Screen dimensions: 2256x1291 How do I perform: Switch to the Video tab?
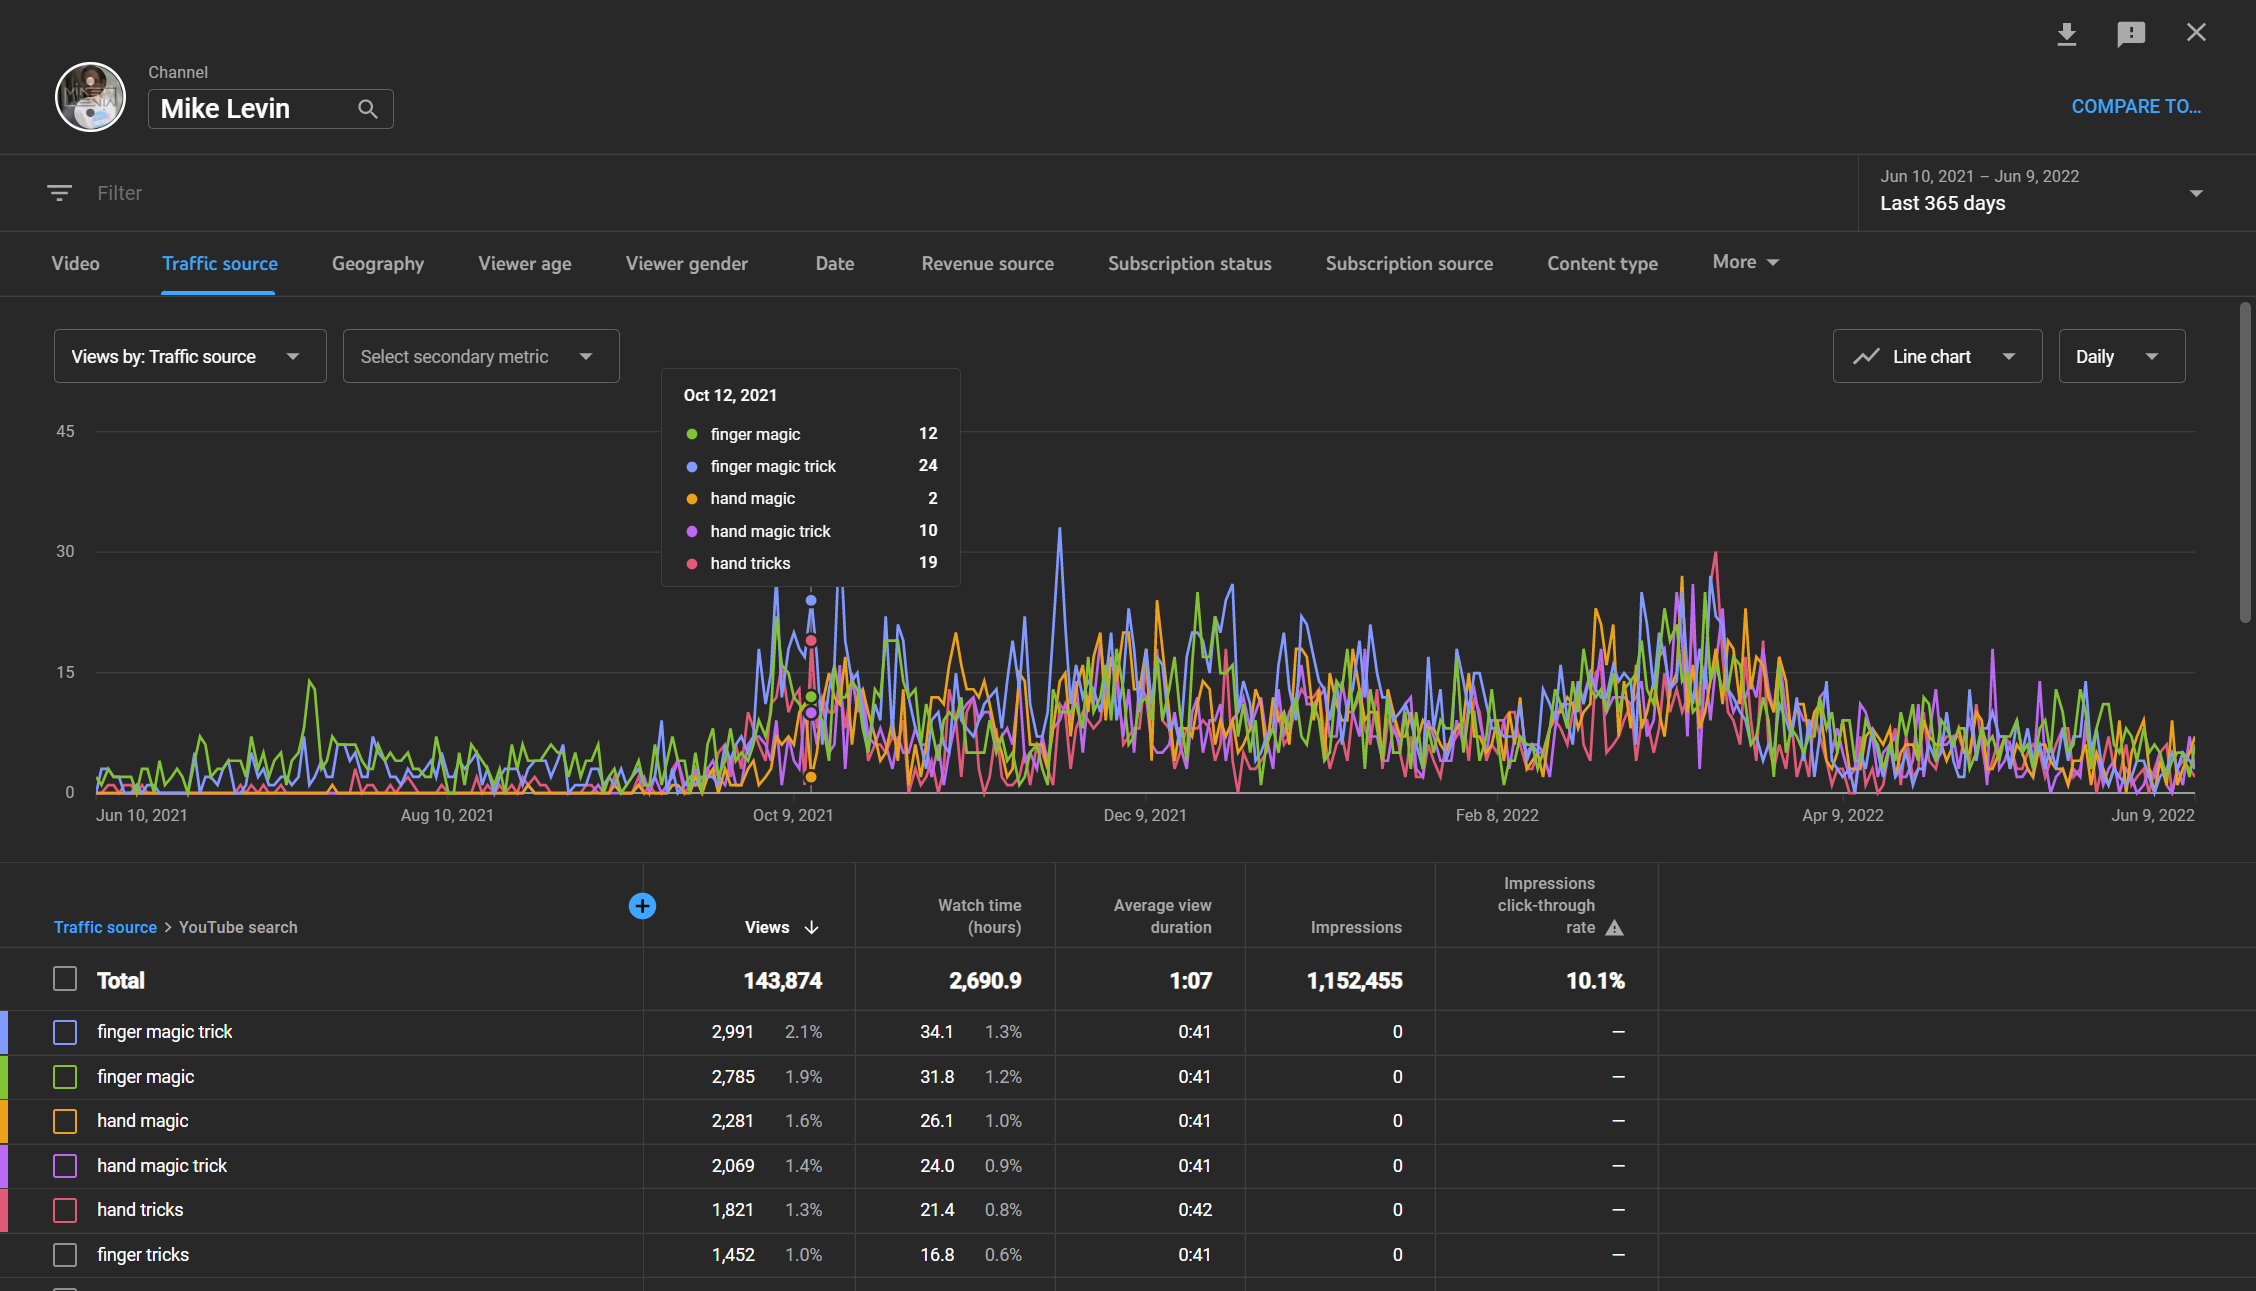tap(75, 263)
